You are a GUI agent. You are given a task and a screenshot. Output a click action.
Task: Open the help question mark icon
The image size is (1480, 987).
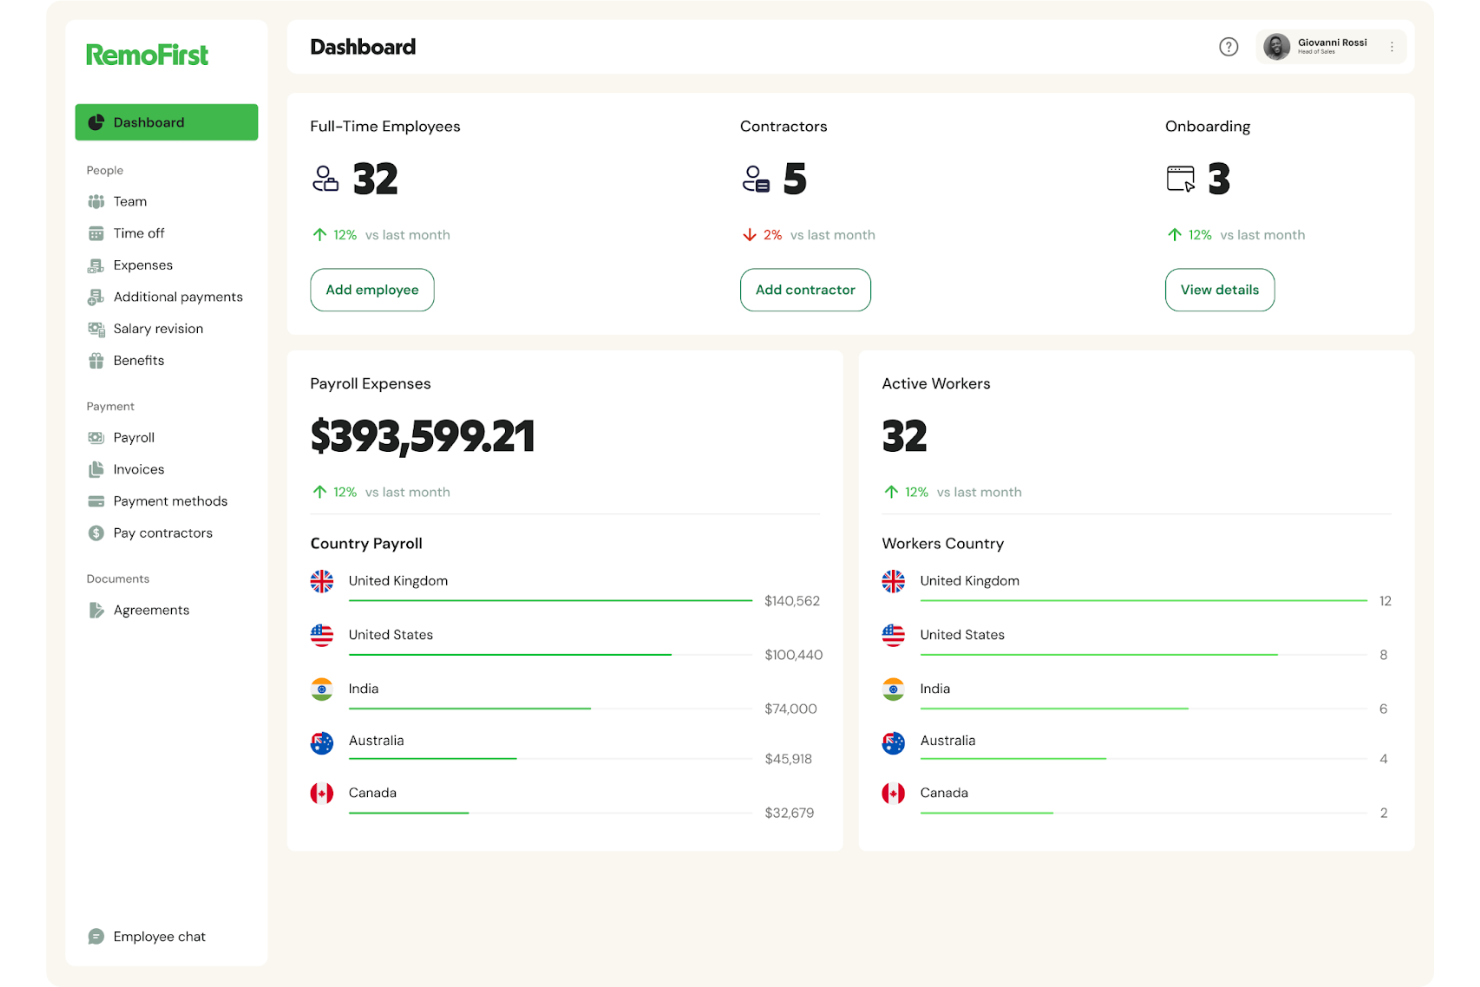[x=1228, y=46]
